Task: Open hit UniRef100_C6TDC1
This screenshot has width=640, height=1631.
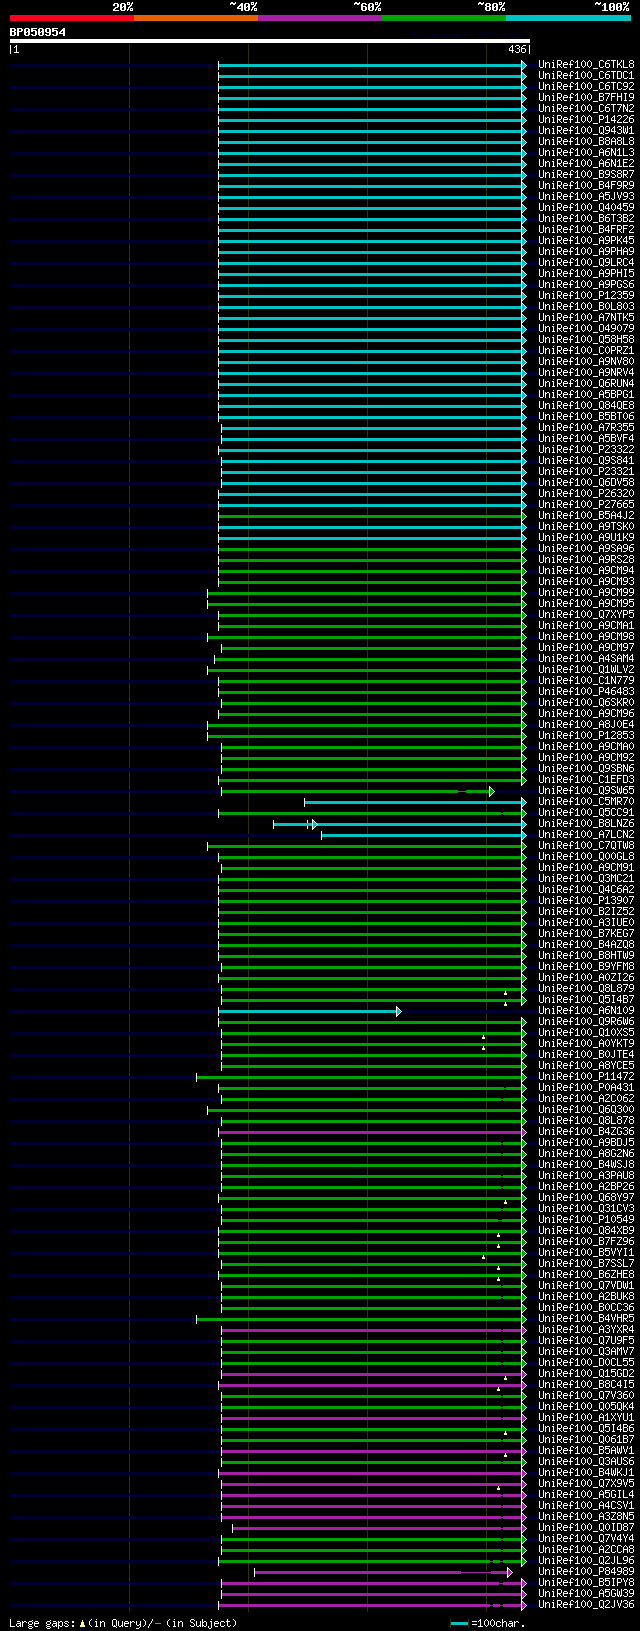Action: coord(586,76)
